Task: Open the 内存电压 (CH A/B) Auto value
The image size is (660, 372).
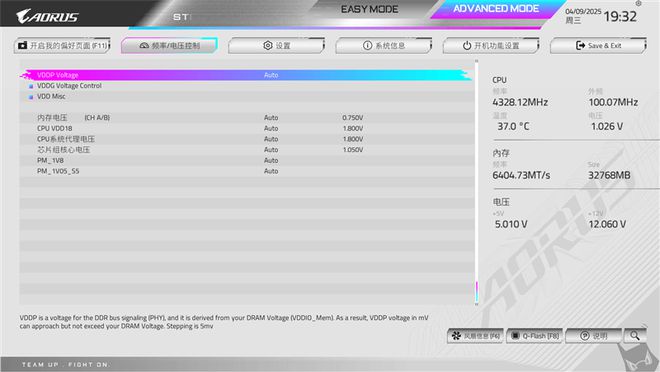Action: (x=271, y=118)
